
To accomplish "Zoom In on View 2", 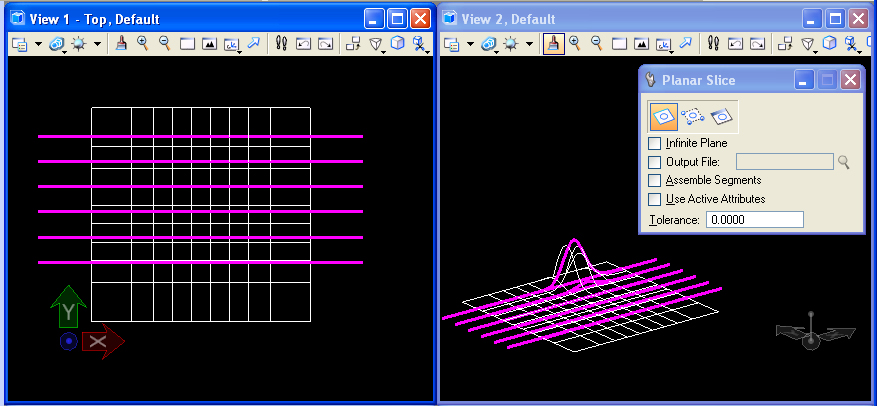I will click(574, 44).
